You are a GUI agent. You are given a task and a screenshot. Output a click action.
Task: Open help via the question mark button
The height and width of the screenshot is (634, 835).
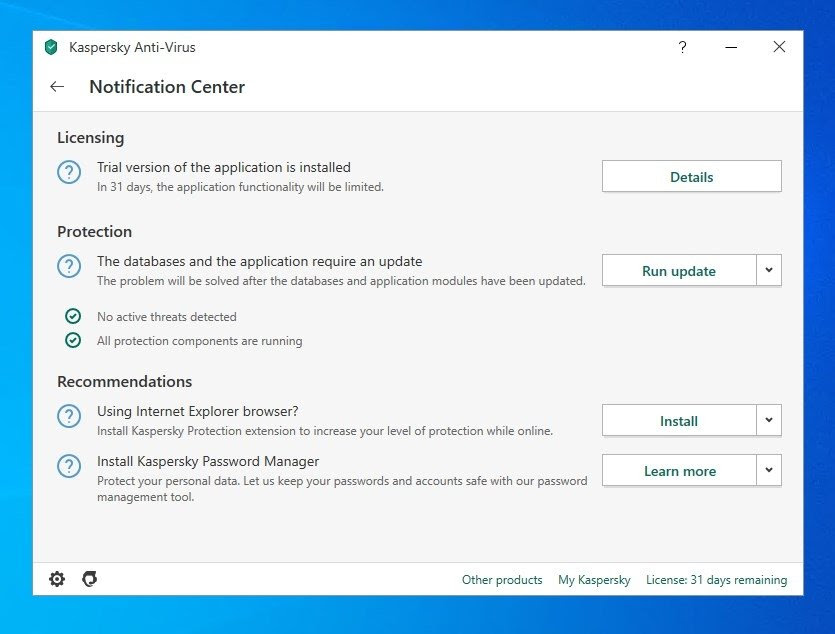coord(682,47)
